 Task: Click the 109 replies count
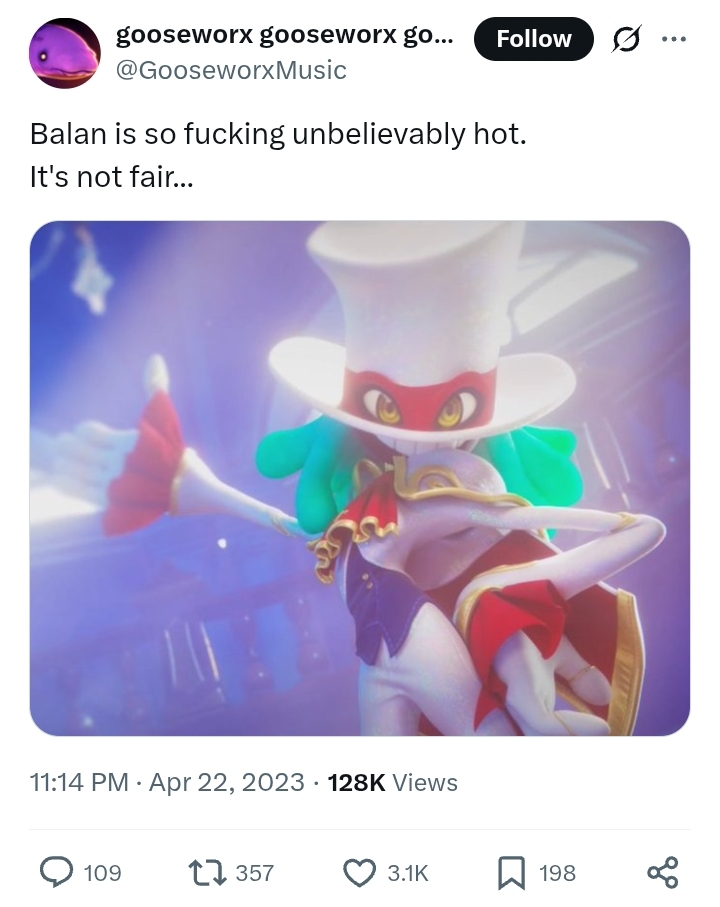103,872
